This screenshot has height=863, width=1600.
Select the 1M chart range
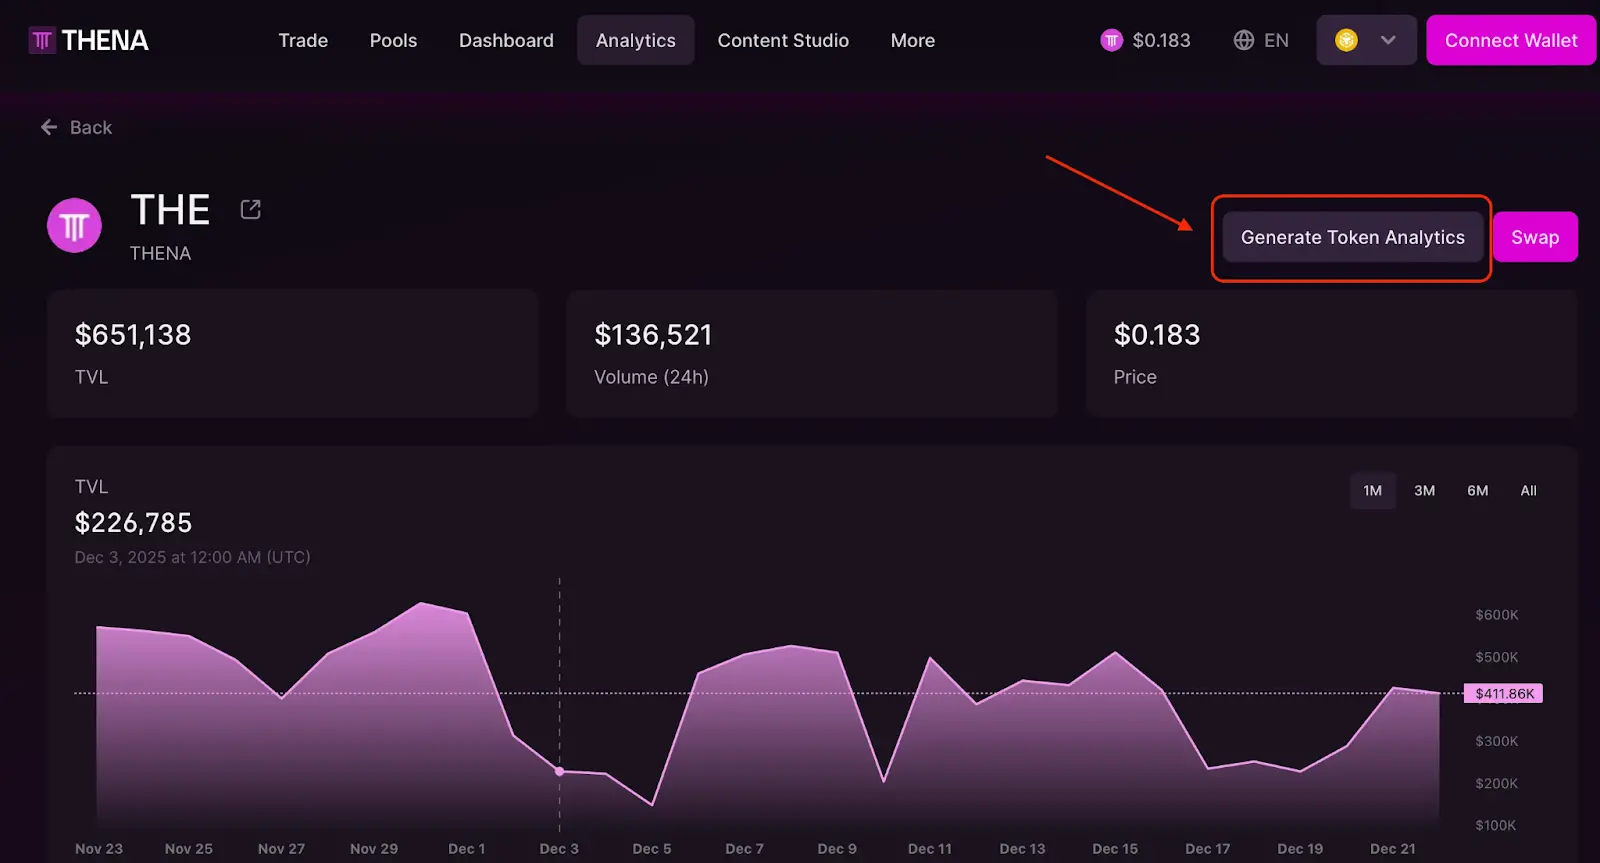(1372, 491)
